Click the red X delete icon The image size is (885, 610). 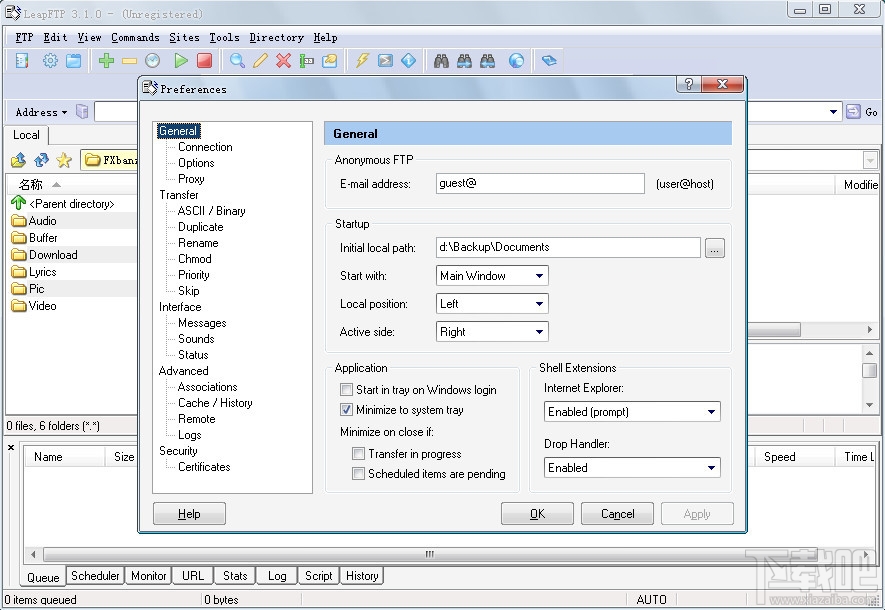point(283,60)
